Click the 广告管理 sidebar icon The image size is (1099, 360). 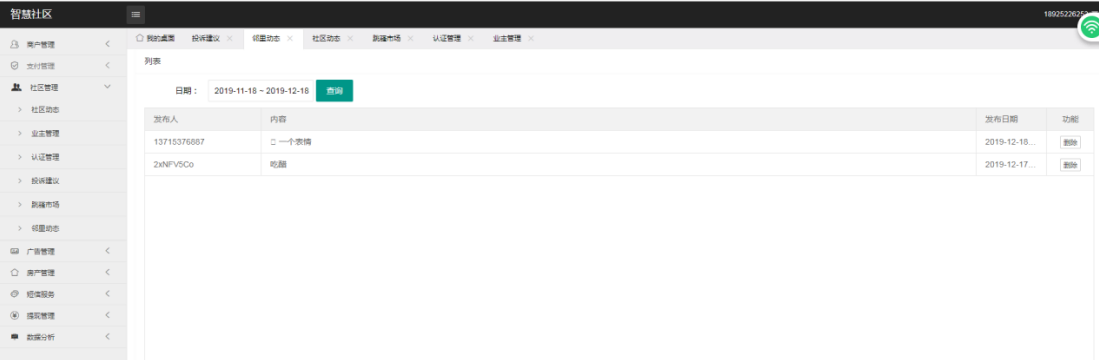pos(15,251)
